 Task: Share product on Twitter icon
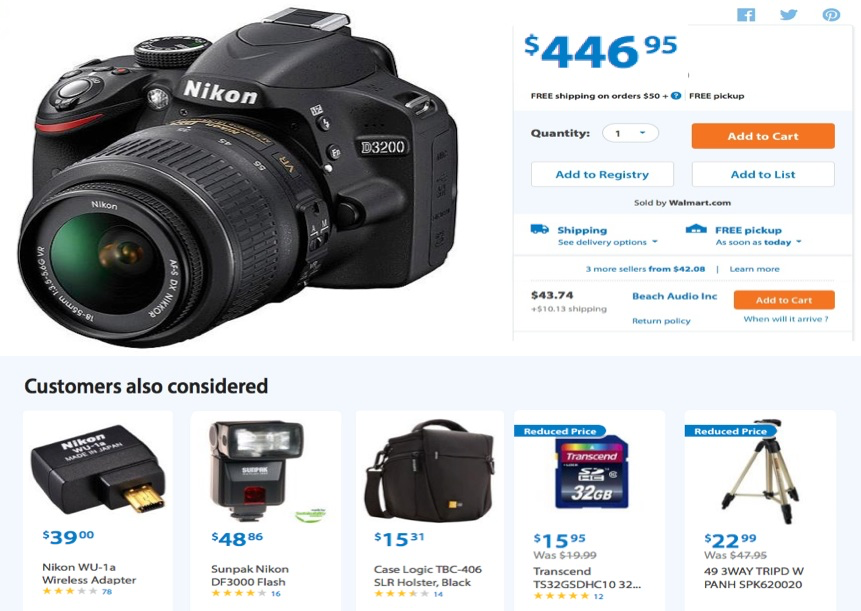(789, 14)
